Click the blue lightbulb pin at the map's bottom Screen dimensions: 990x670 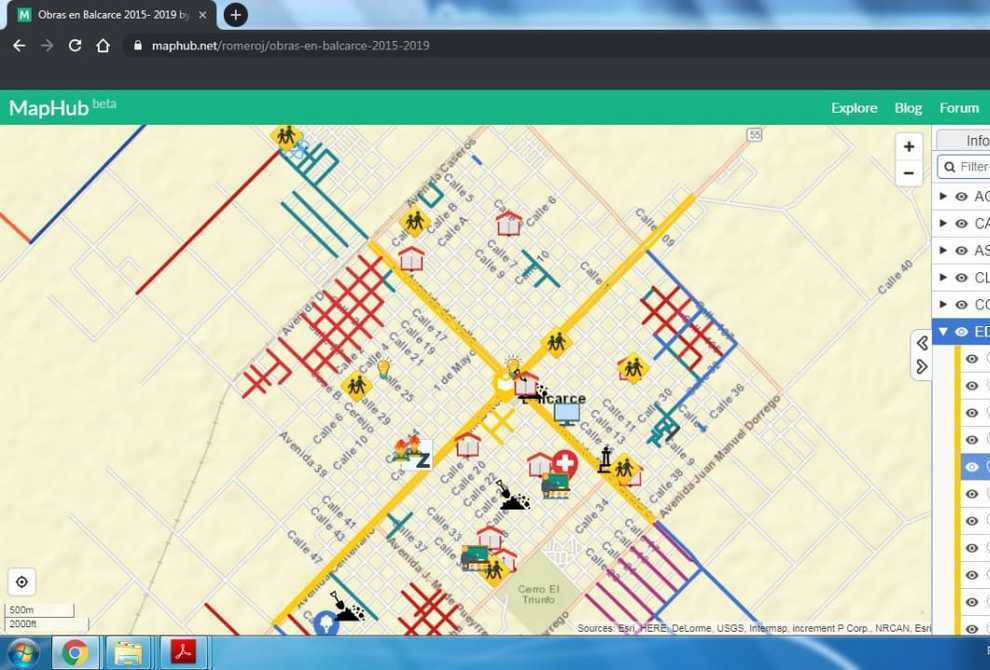326,623
